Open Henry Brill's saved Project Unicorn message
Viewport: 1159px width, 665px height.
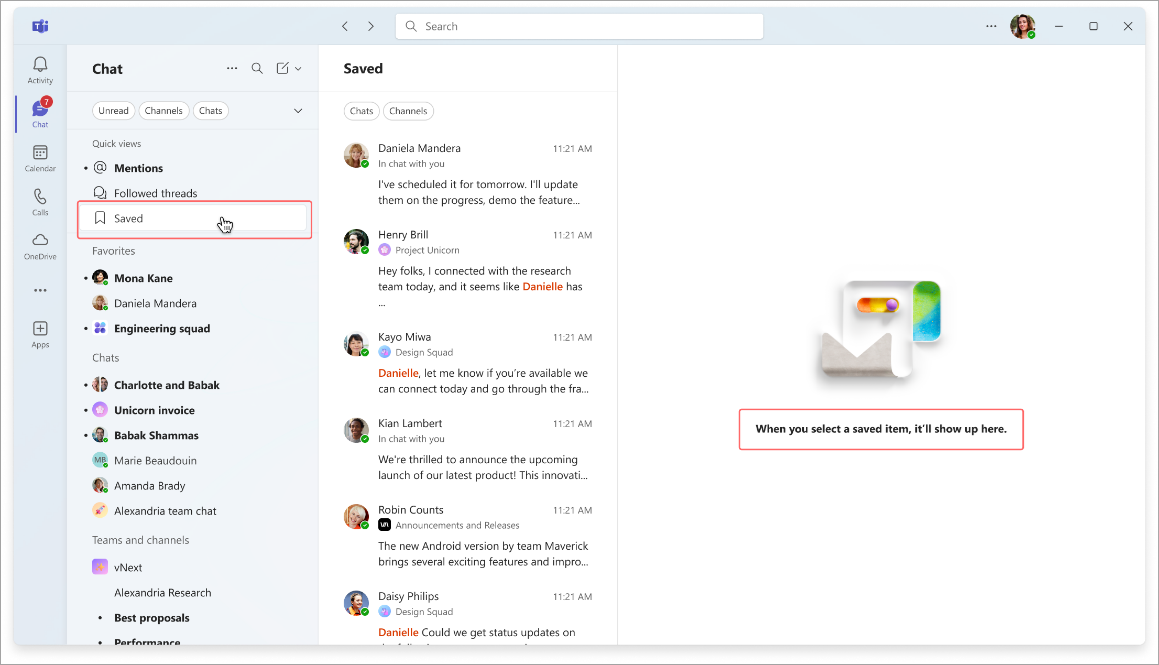click(468, 269)
